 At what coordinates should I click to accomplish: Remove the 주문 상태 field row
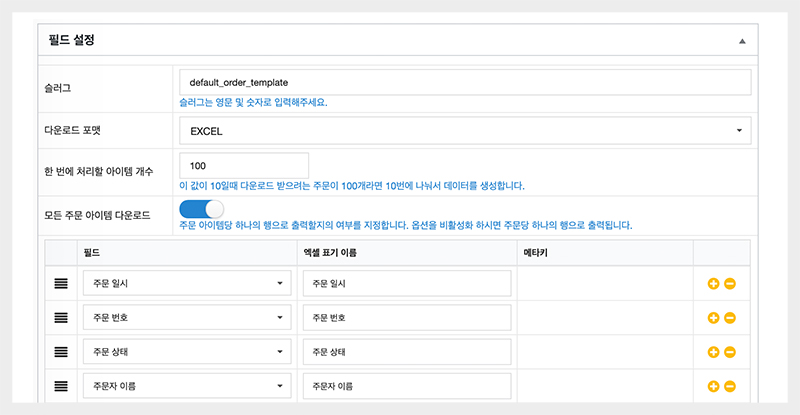pos(730,352)
